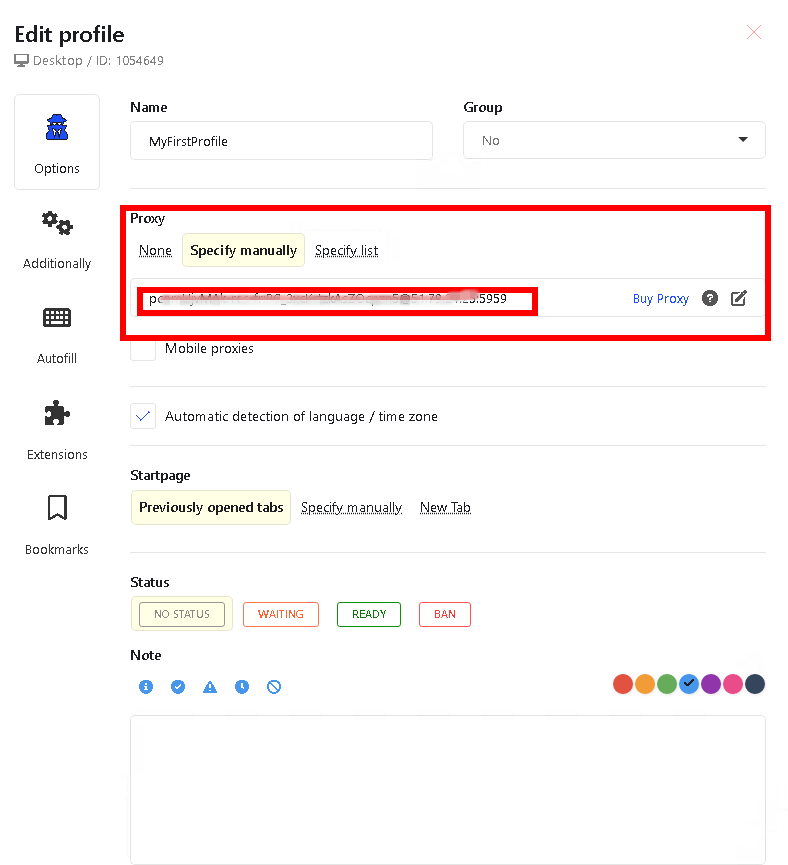Open the Group dropdown
The width and height of the screenshot is (788, 865).
[x=743, y=140]
